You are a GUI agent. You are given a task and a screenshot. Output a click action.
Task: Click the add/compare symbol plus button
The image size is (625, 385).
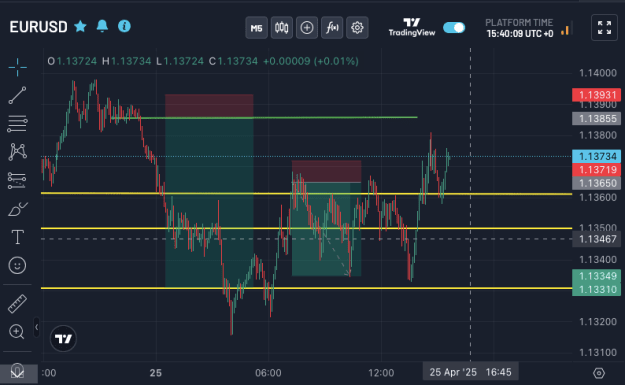pos(307,28)
